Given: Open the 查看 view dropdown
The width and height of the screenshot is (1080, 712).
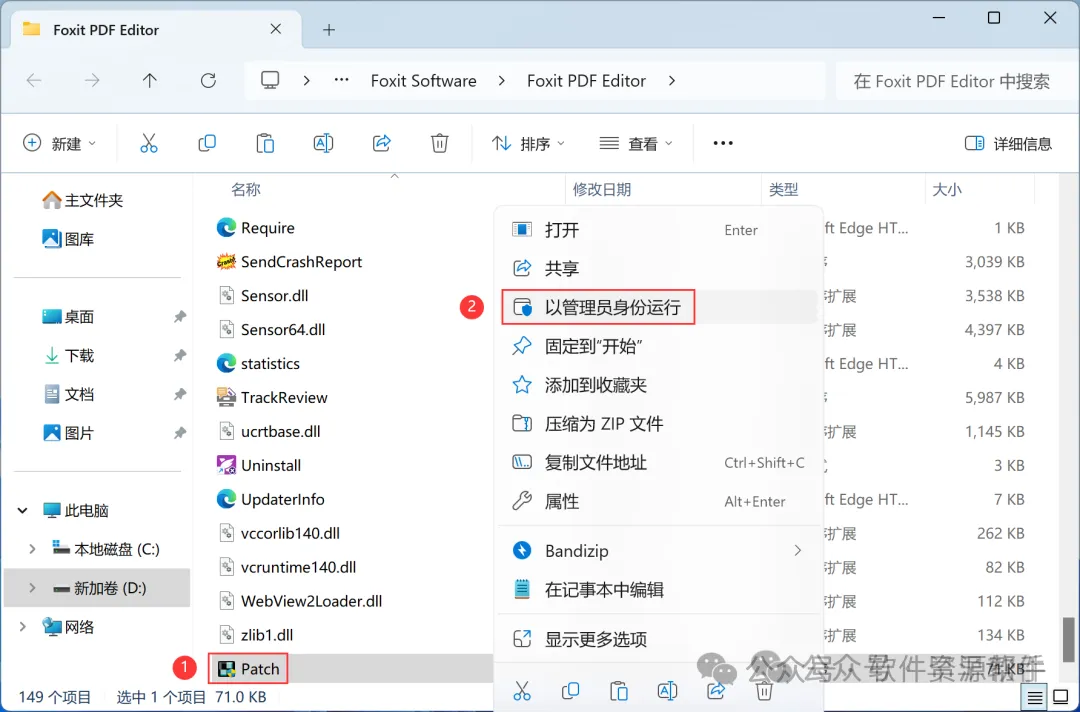Looking at the screenshot, I should point(636,143).
